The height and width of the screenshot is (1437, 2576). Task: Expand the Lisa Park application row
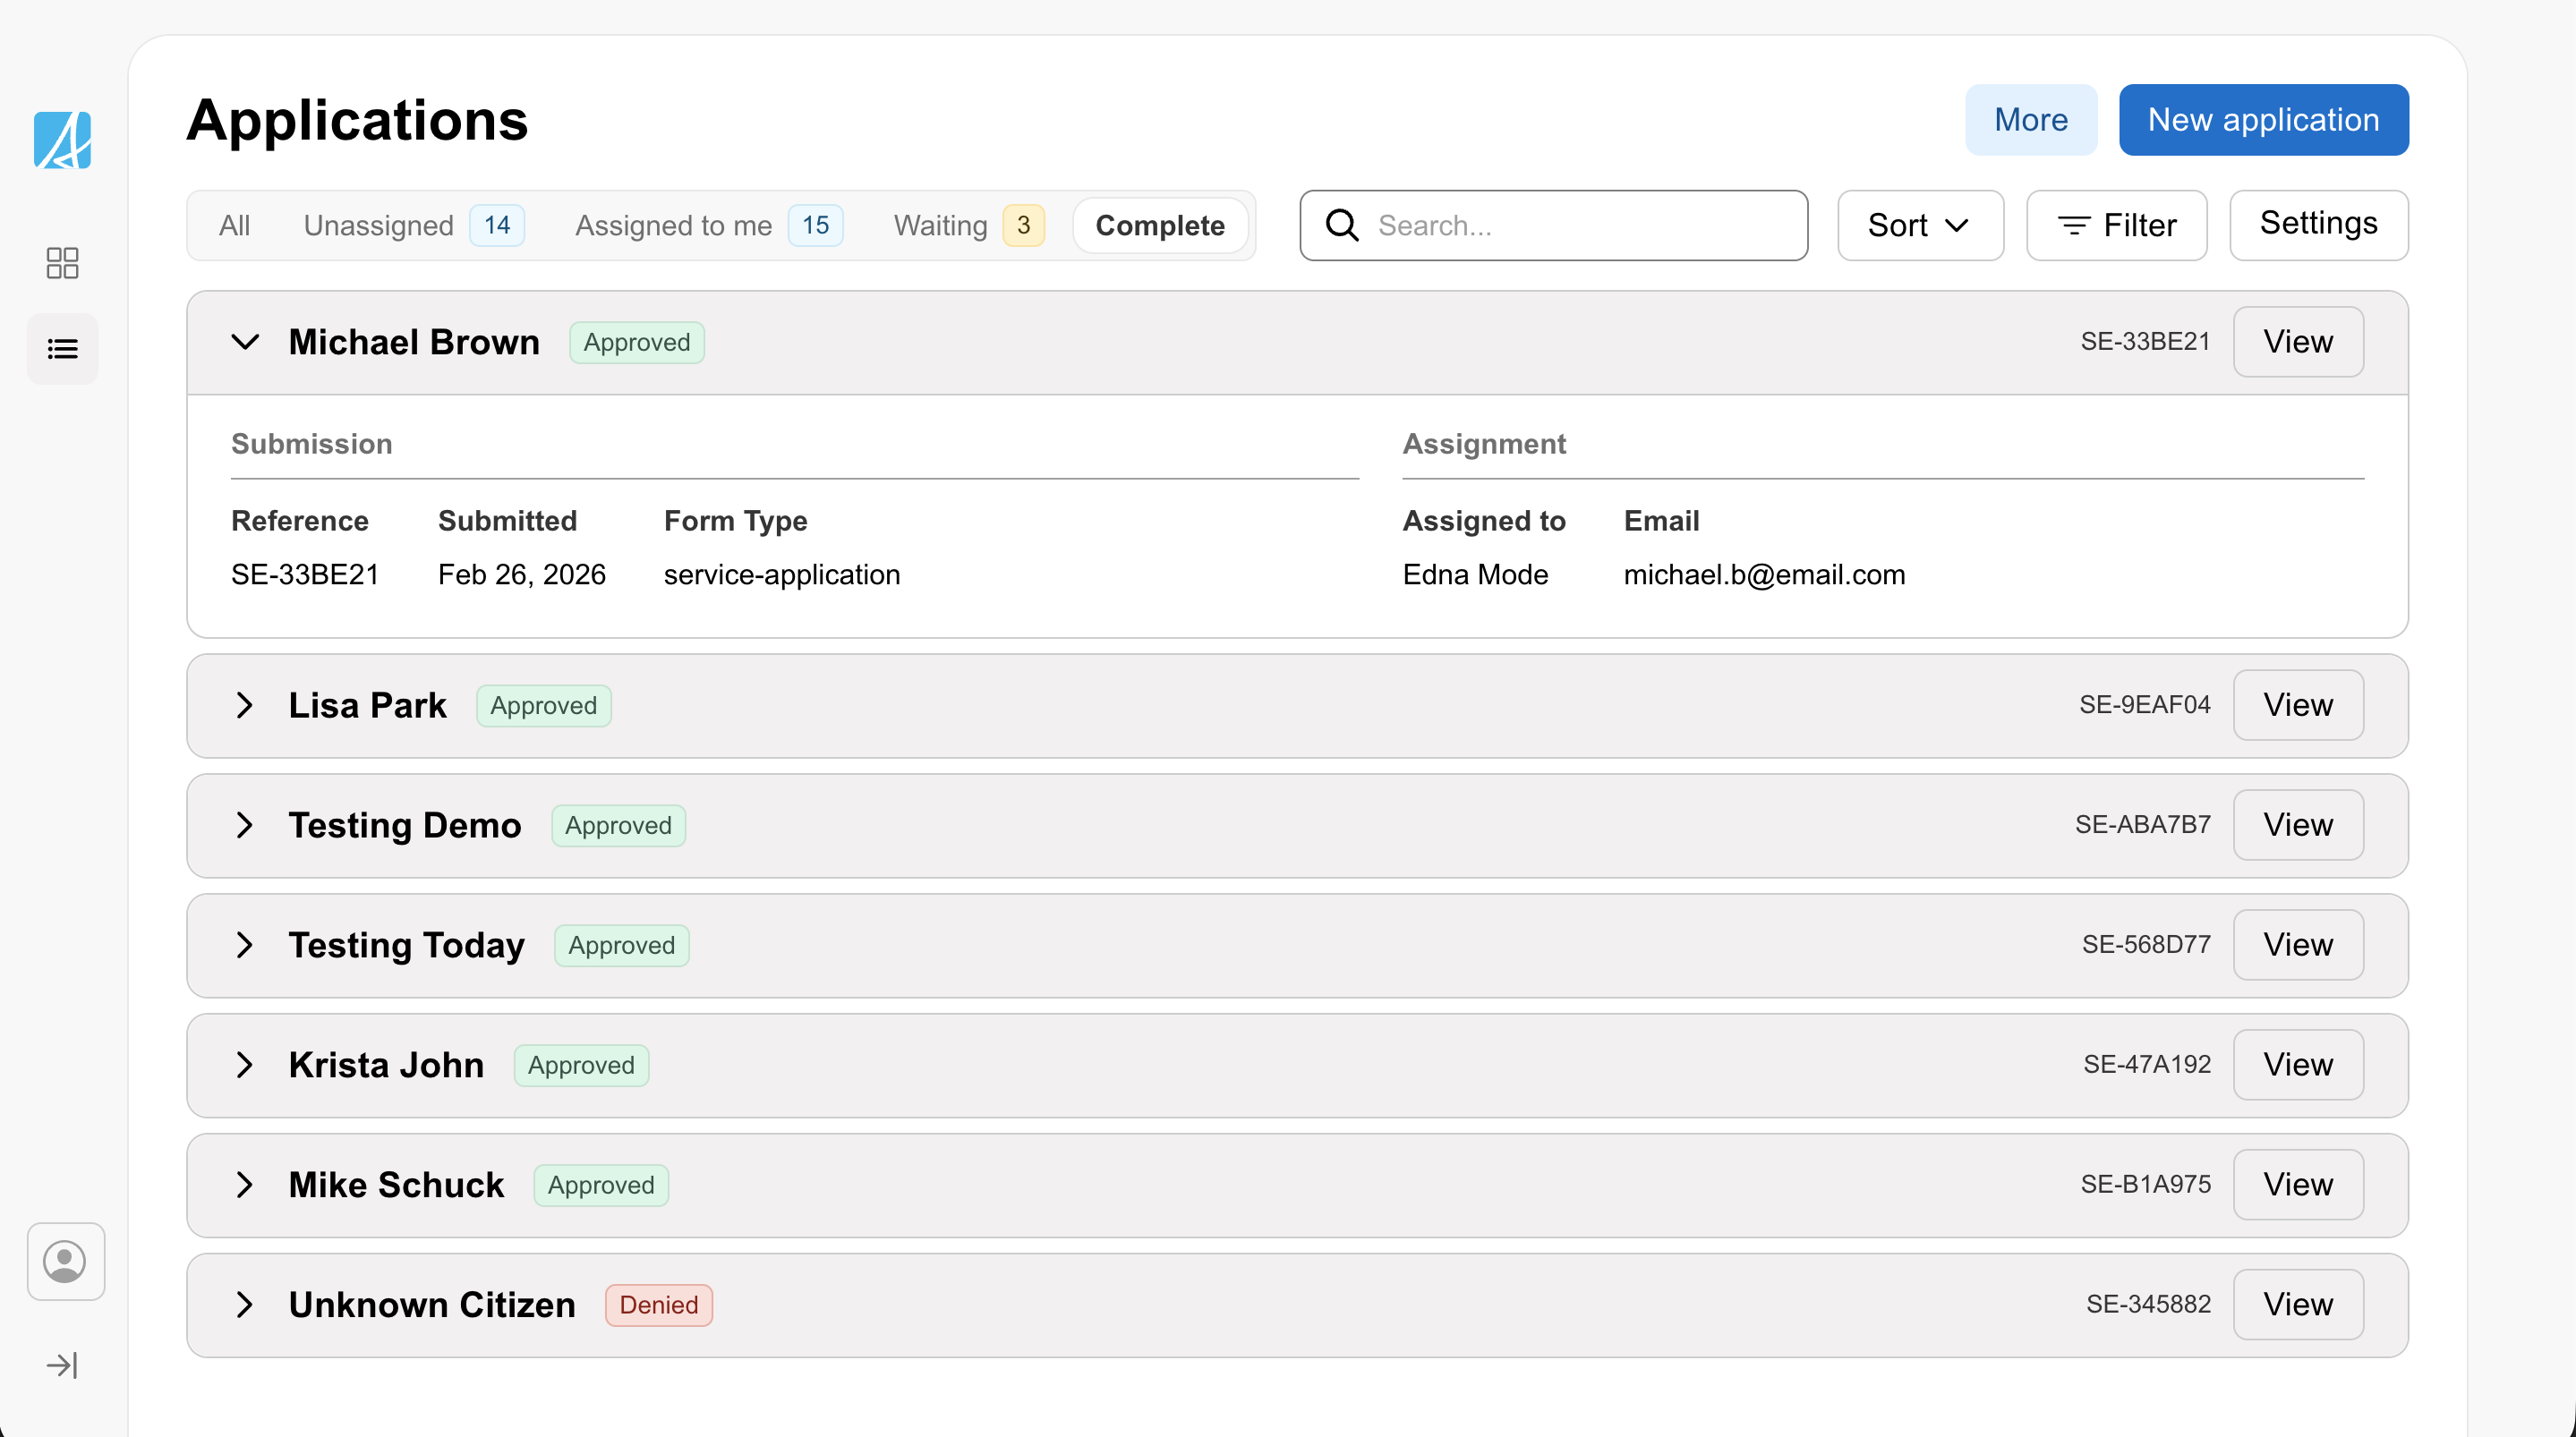pyautogui.click(x=246, y=705)
